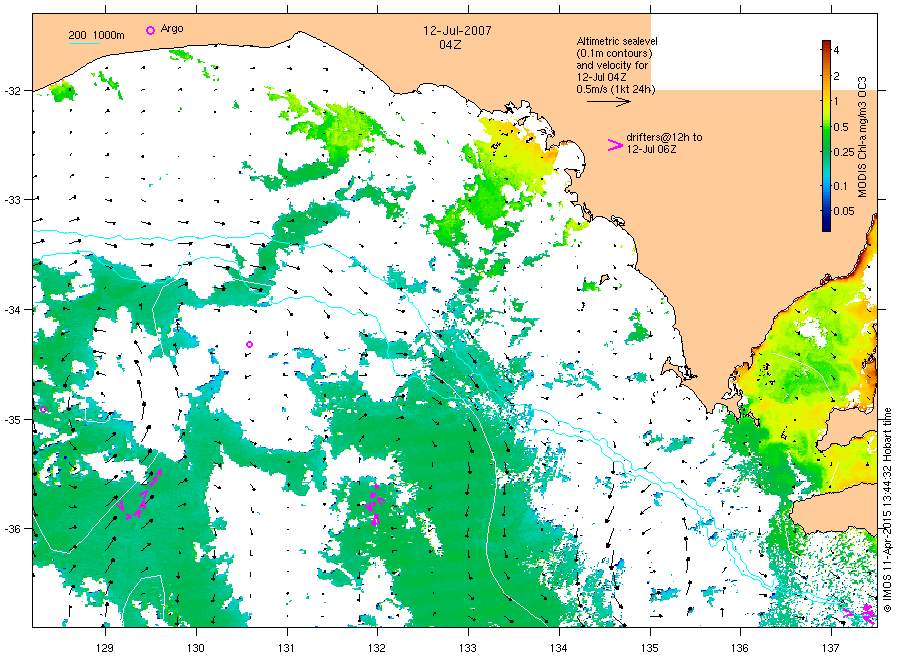Click the text '12-Jul 06Z' under drifters
The width and height of the screenshot is (900, 660).
click(x=651, y=149)
